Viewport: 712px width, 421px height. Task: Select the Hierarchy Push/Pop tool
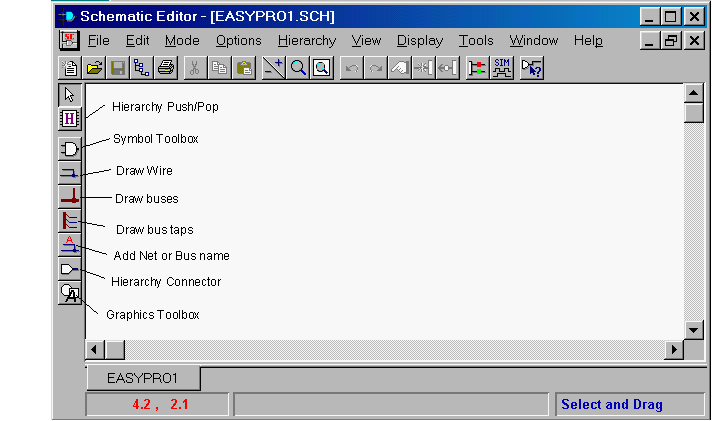coord(69,118)
